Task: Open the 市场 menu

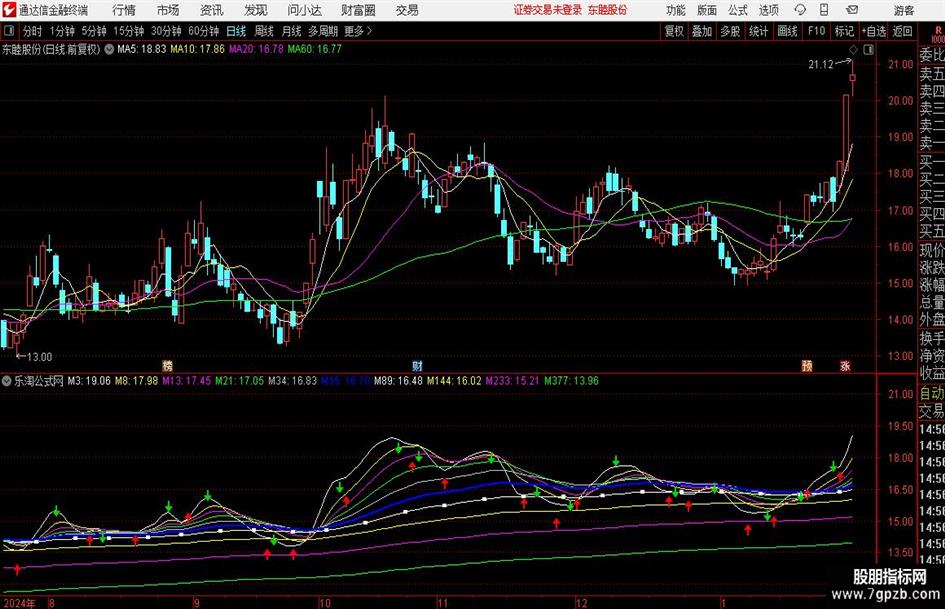Action: pos(168,10)
